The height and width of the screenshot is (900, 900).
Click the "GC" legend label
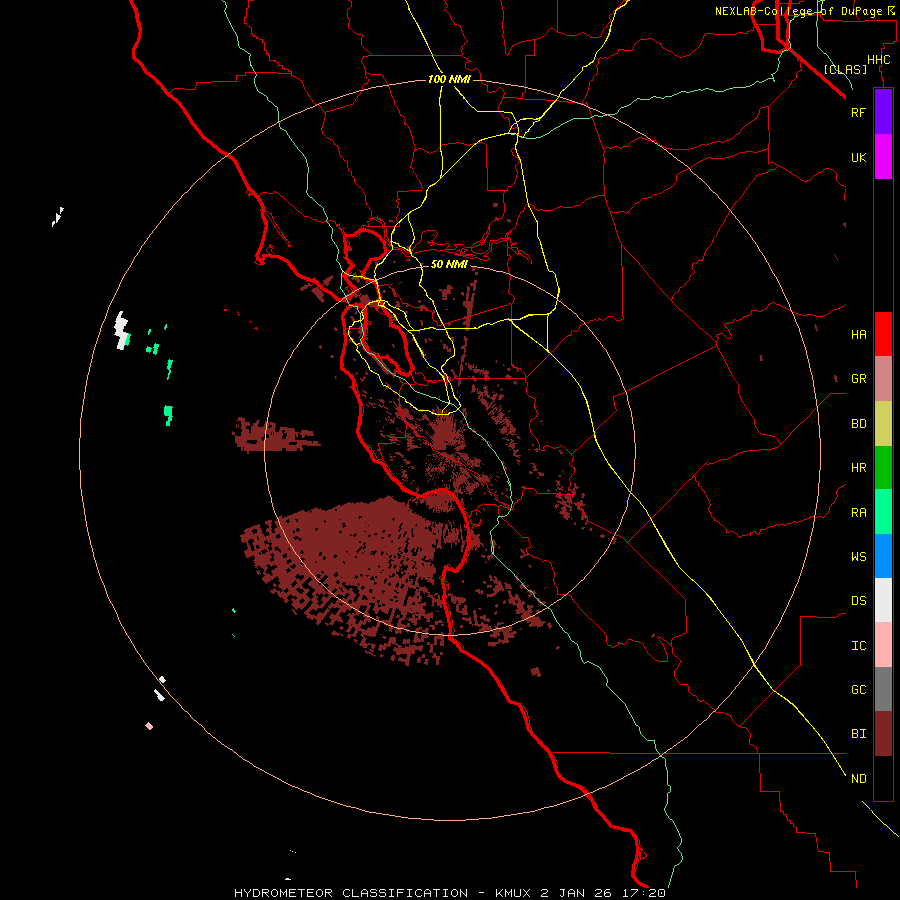(859, 690)
